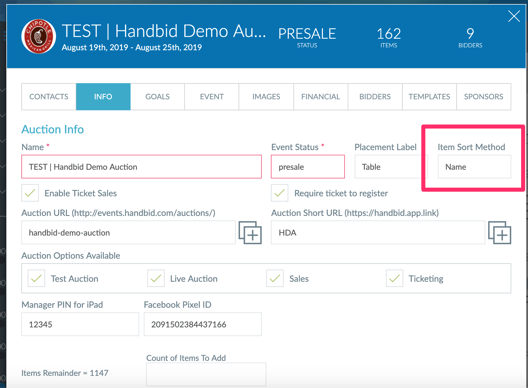The width and height of the screenshot is (528, 388).
Task: Open the Placement Label dropdown
Action: pyautogui.click(x=391, y=167)
